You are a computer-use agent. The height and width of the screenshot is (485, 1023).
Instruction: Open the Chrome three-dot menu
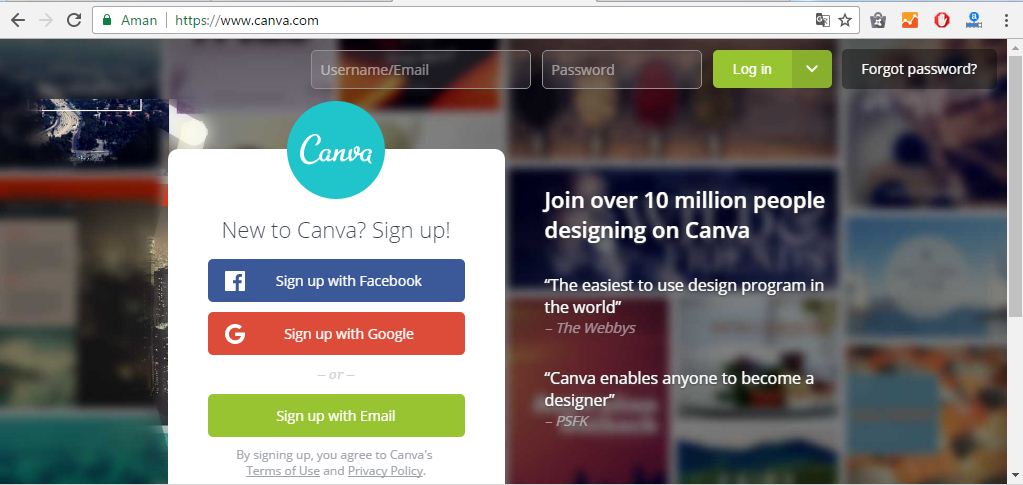click(x=1007, y=20)
